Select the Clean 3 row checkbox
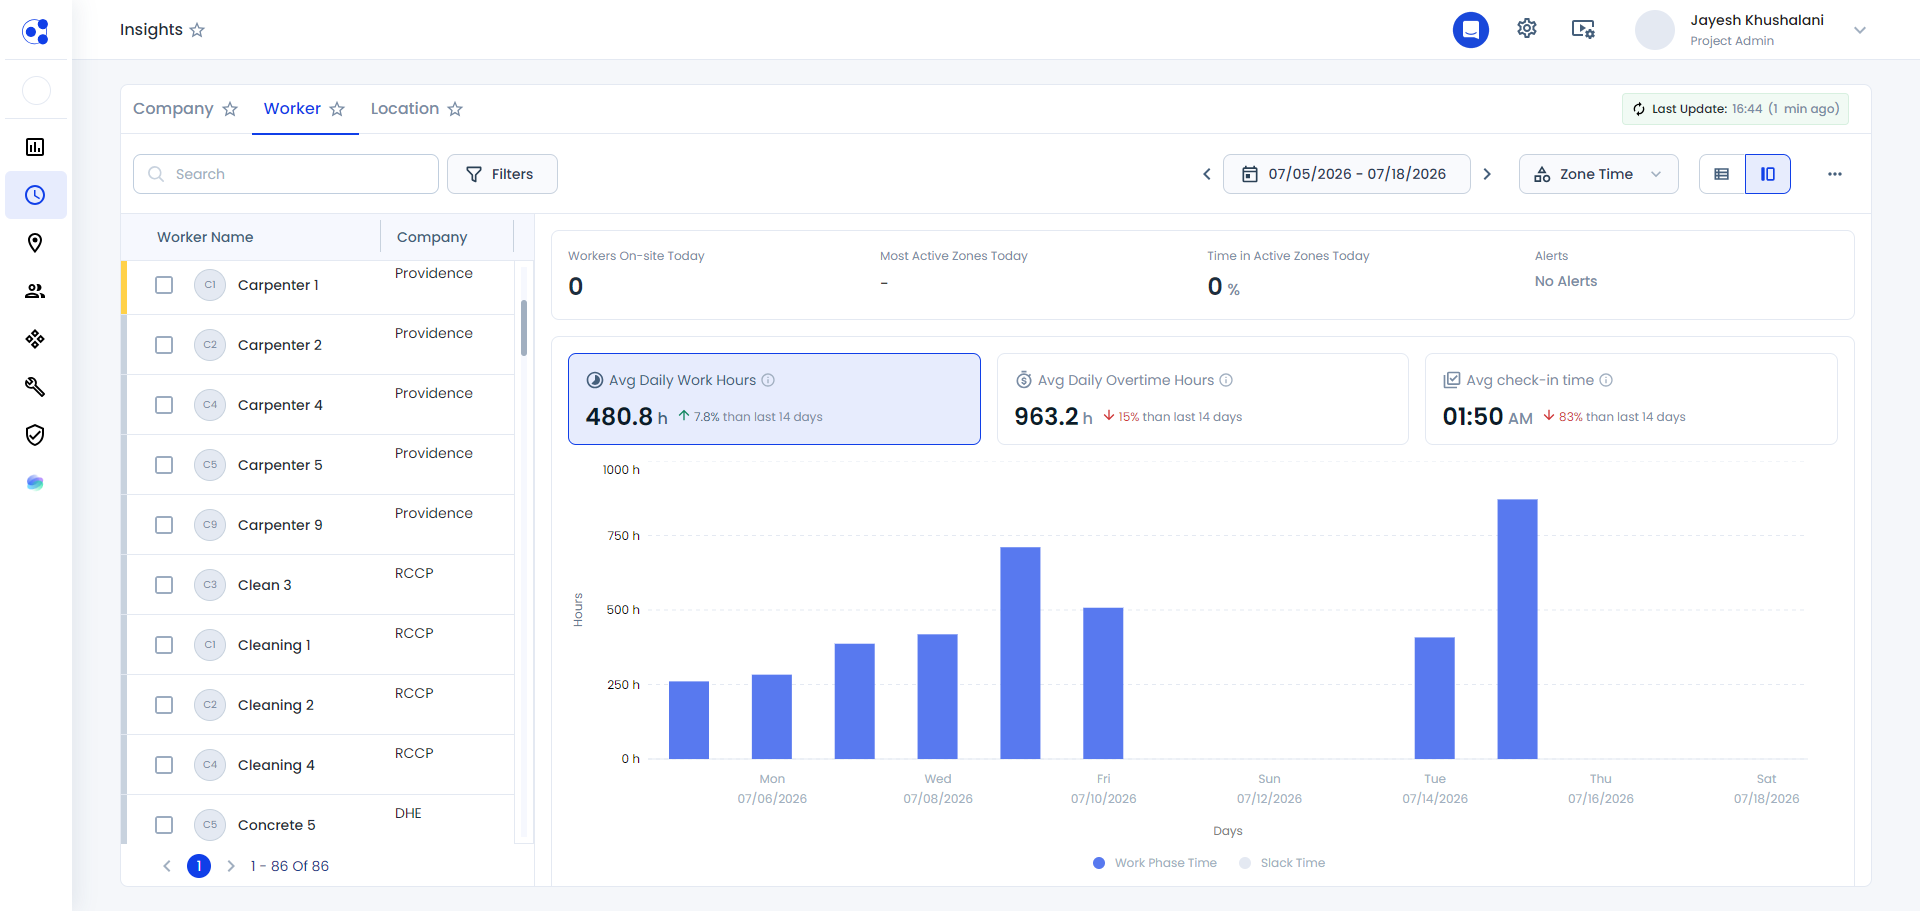 164,585
